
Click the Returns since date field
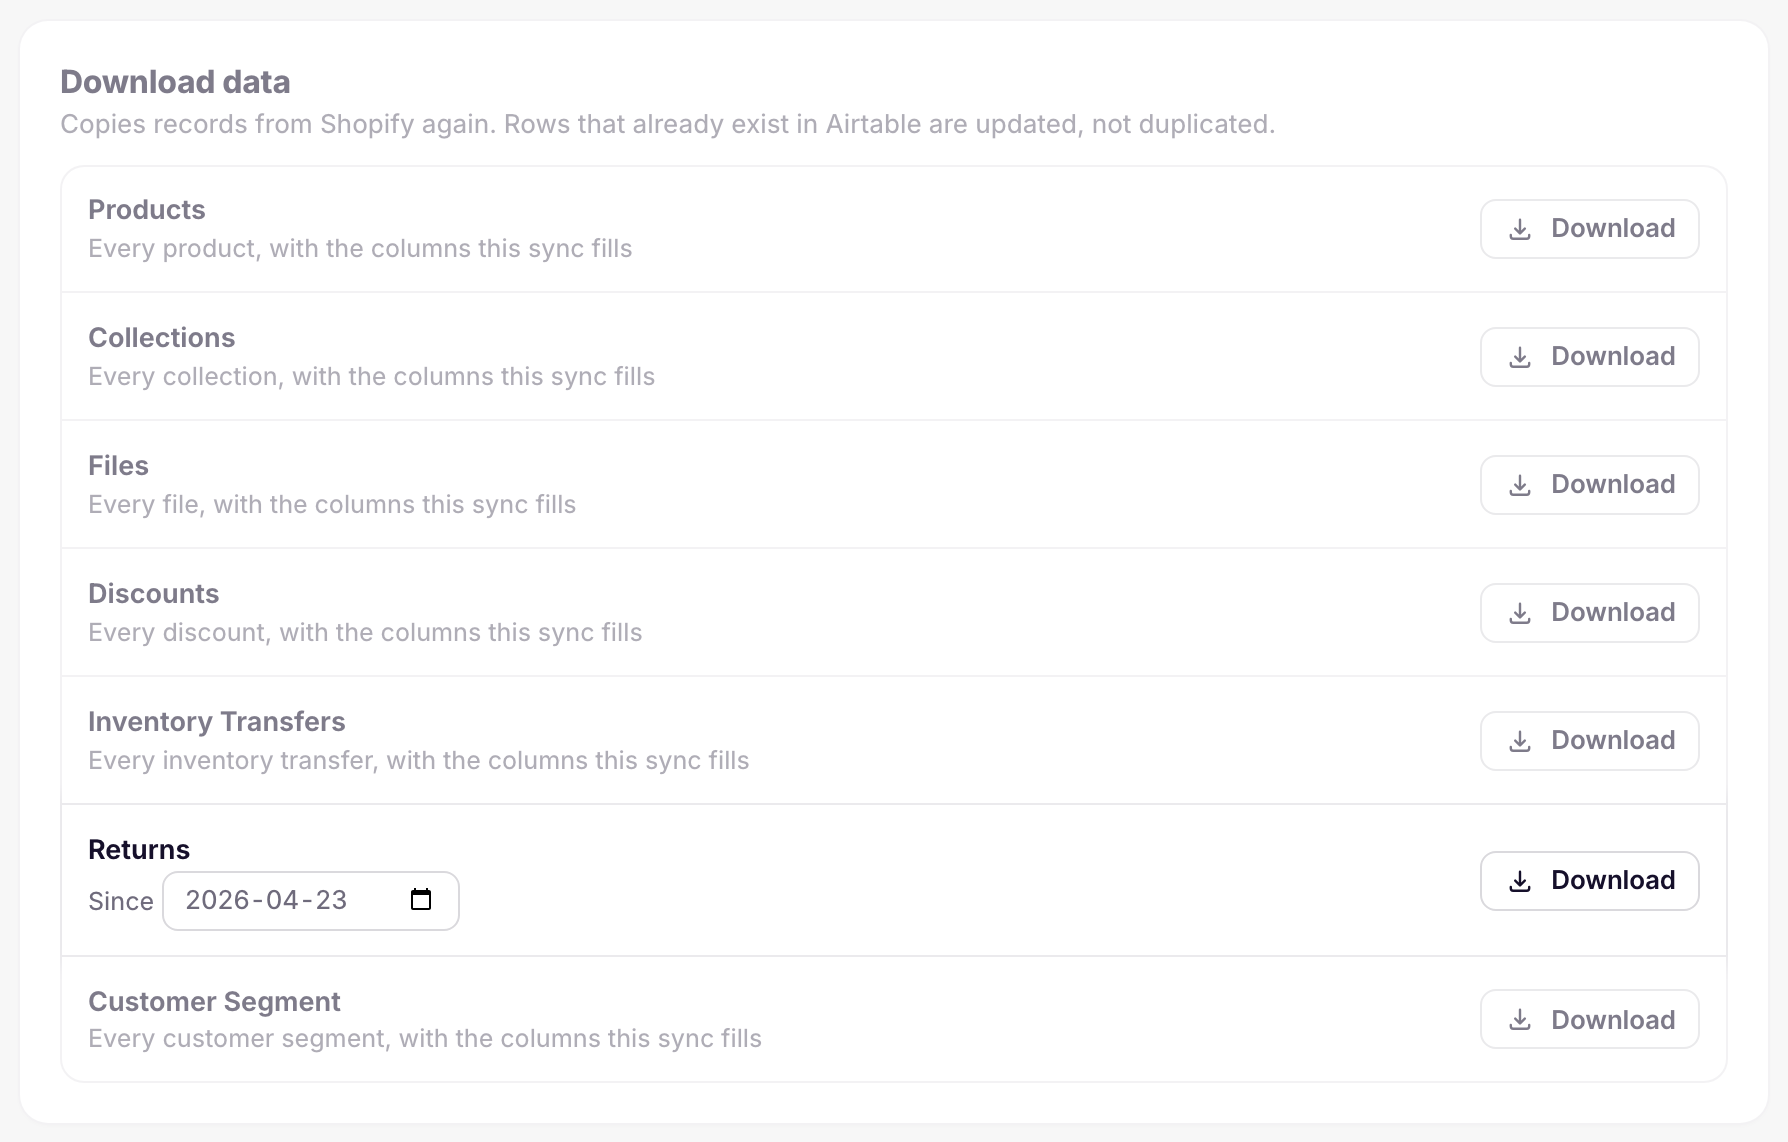[x=311, y=901]
